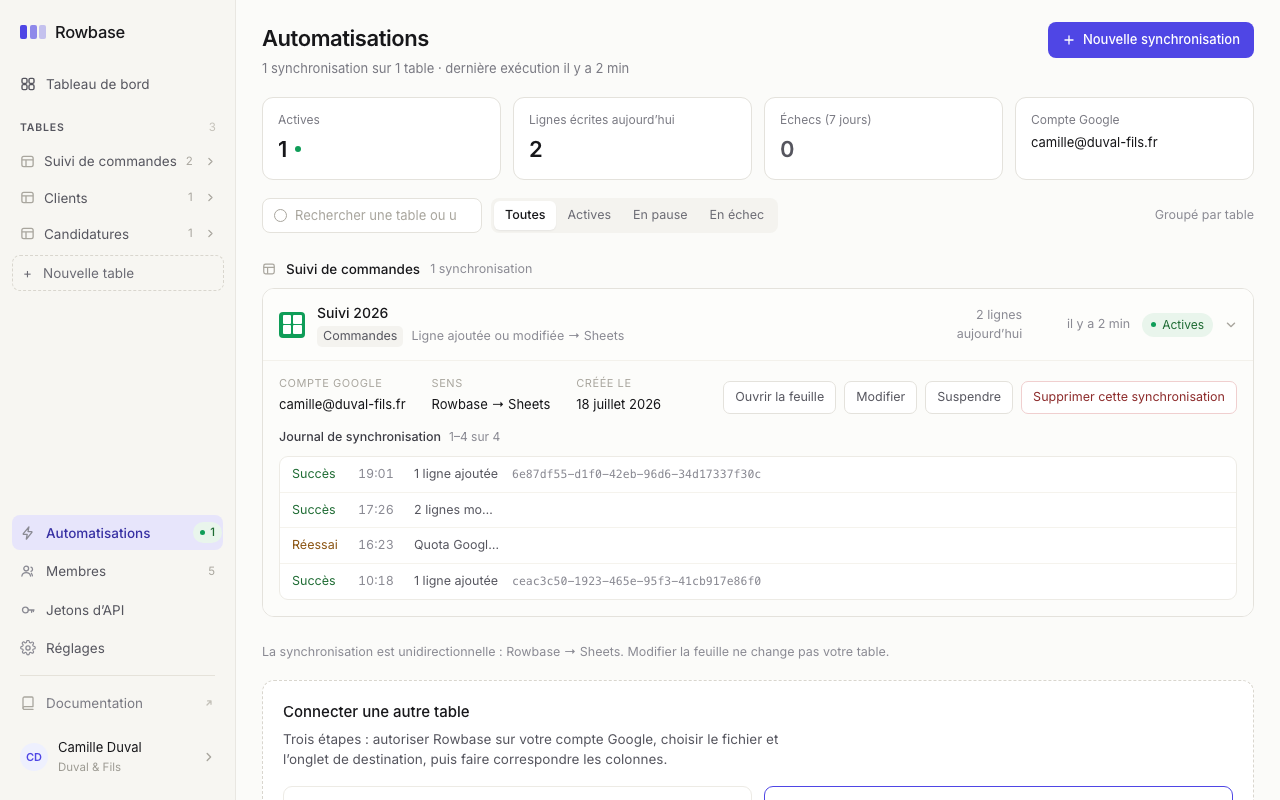Select the 17:26 log row '2 lignes mo...'
Viewport: 1280px width, 800px height.
(x=758, y=510)
